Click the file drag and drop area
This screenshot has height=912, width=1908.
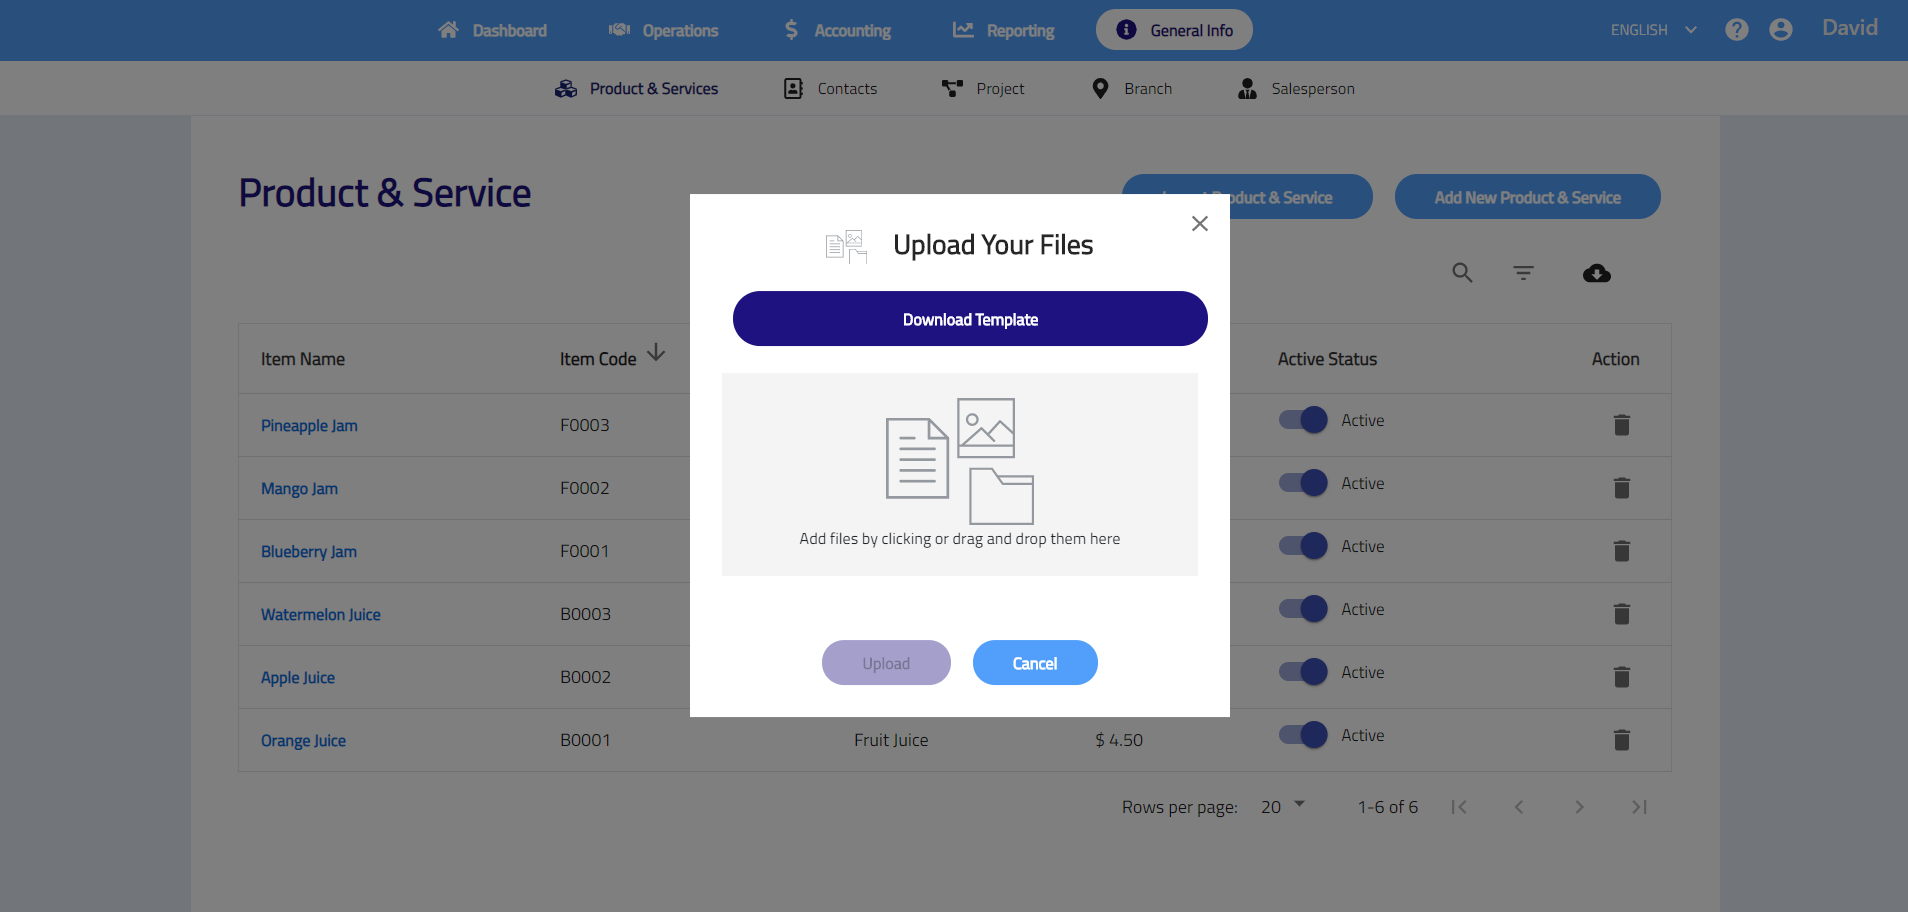pyautogui.click(x=959, y=474)
